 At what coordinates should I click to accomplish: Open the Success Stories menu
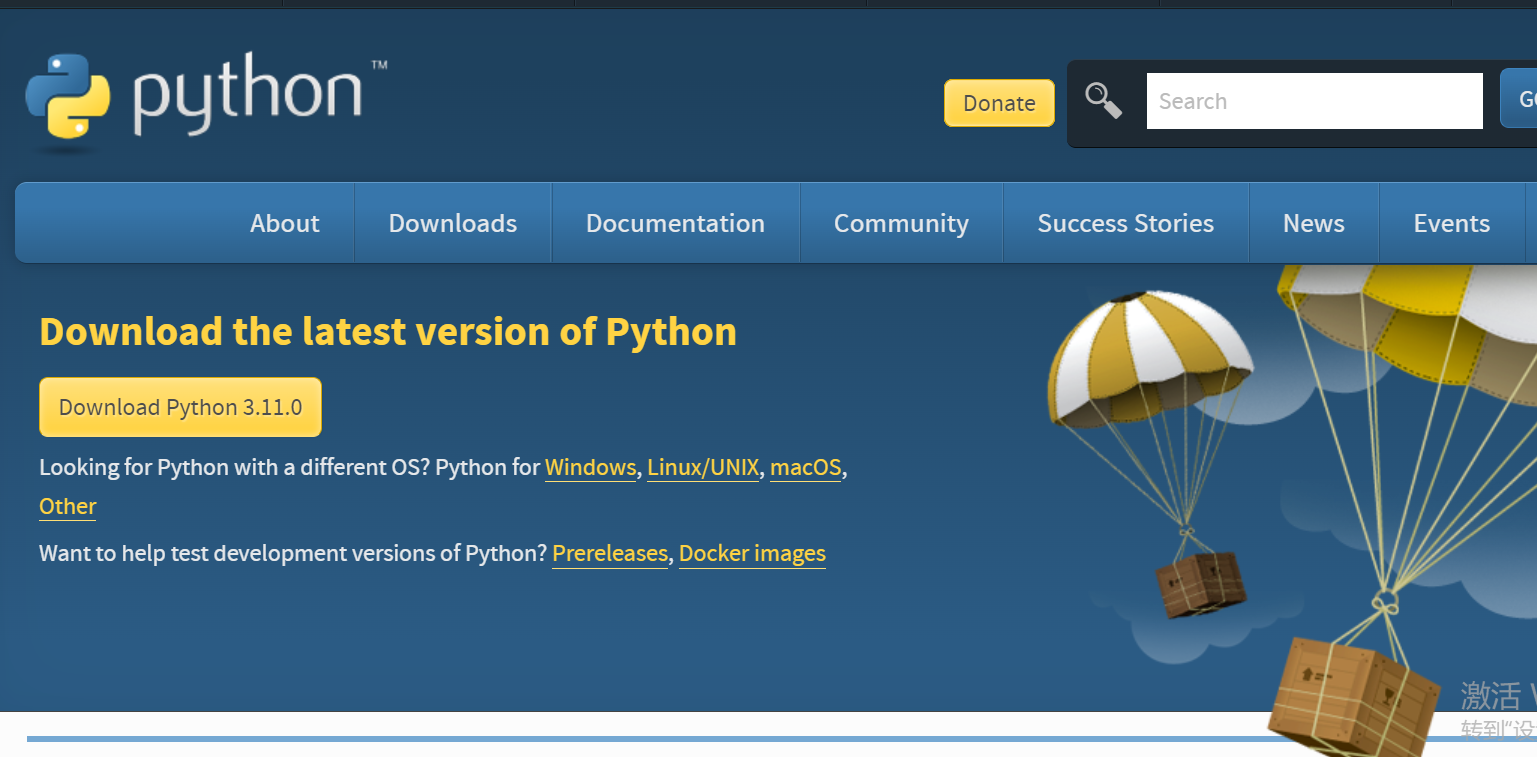click(x=1126, y=223)
